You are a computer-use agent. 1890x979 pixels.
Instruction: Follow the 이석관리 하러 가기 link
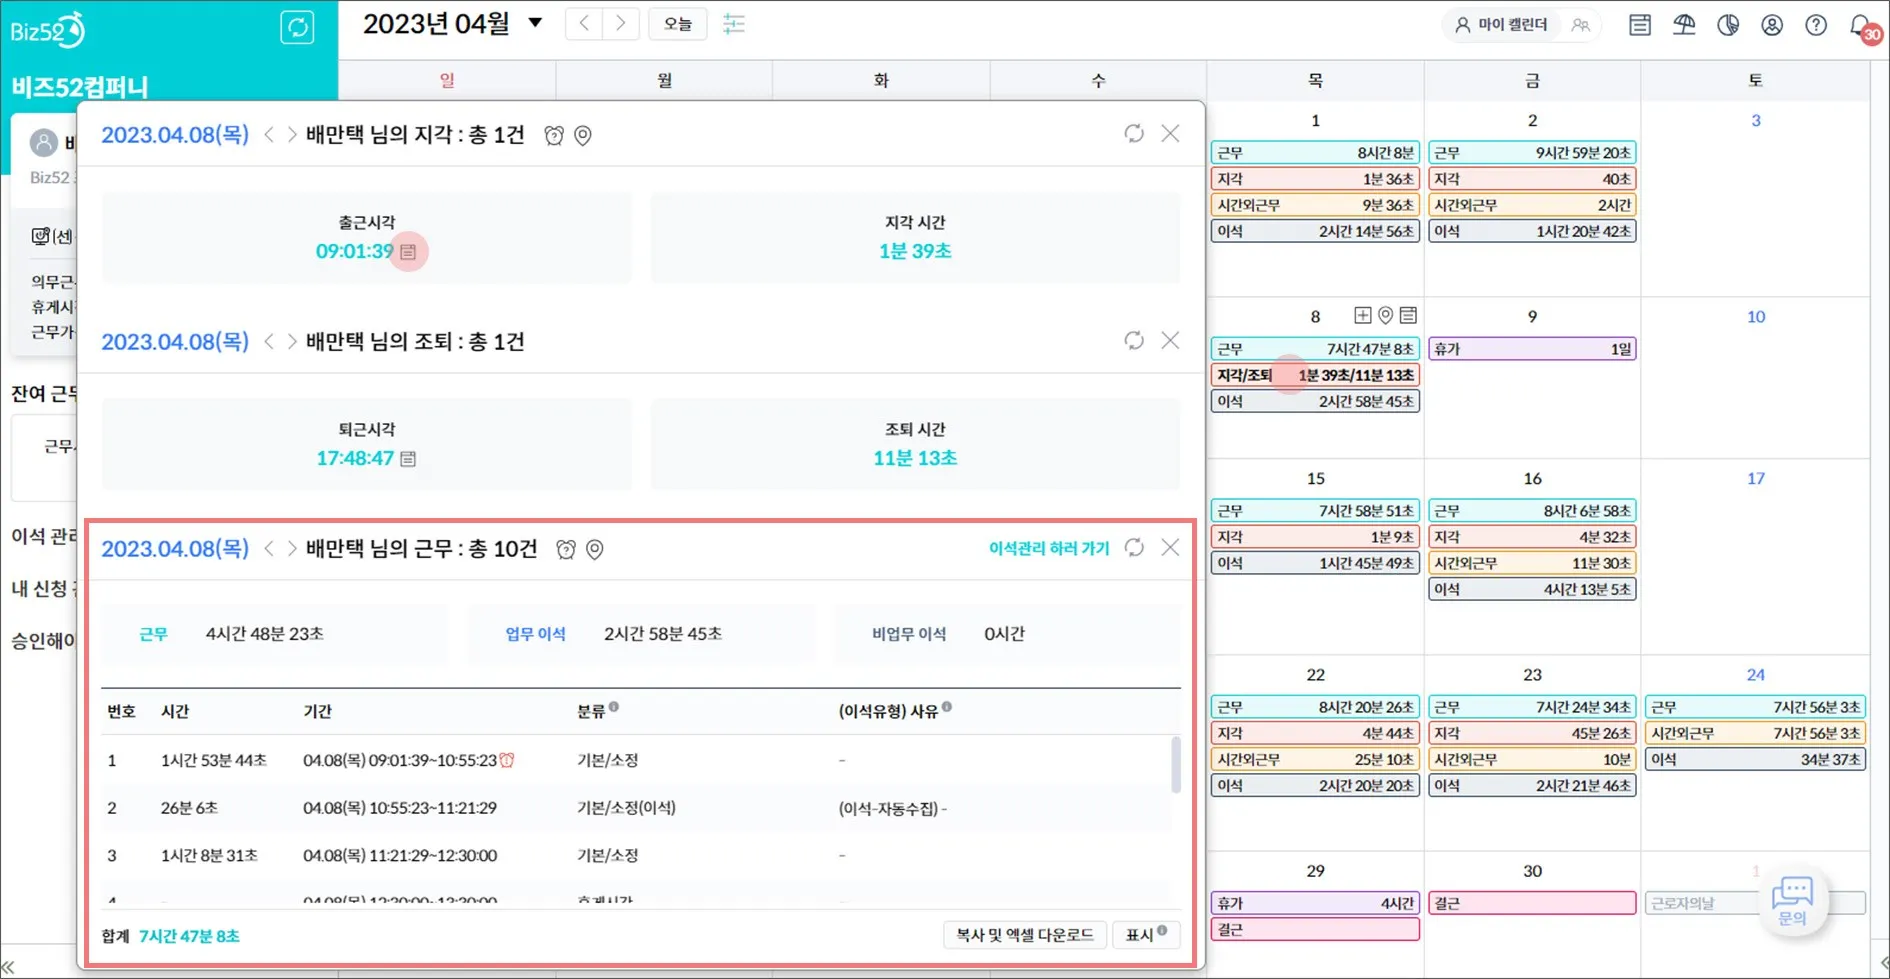click(1049, 548)
